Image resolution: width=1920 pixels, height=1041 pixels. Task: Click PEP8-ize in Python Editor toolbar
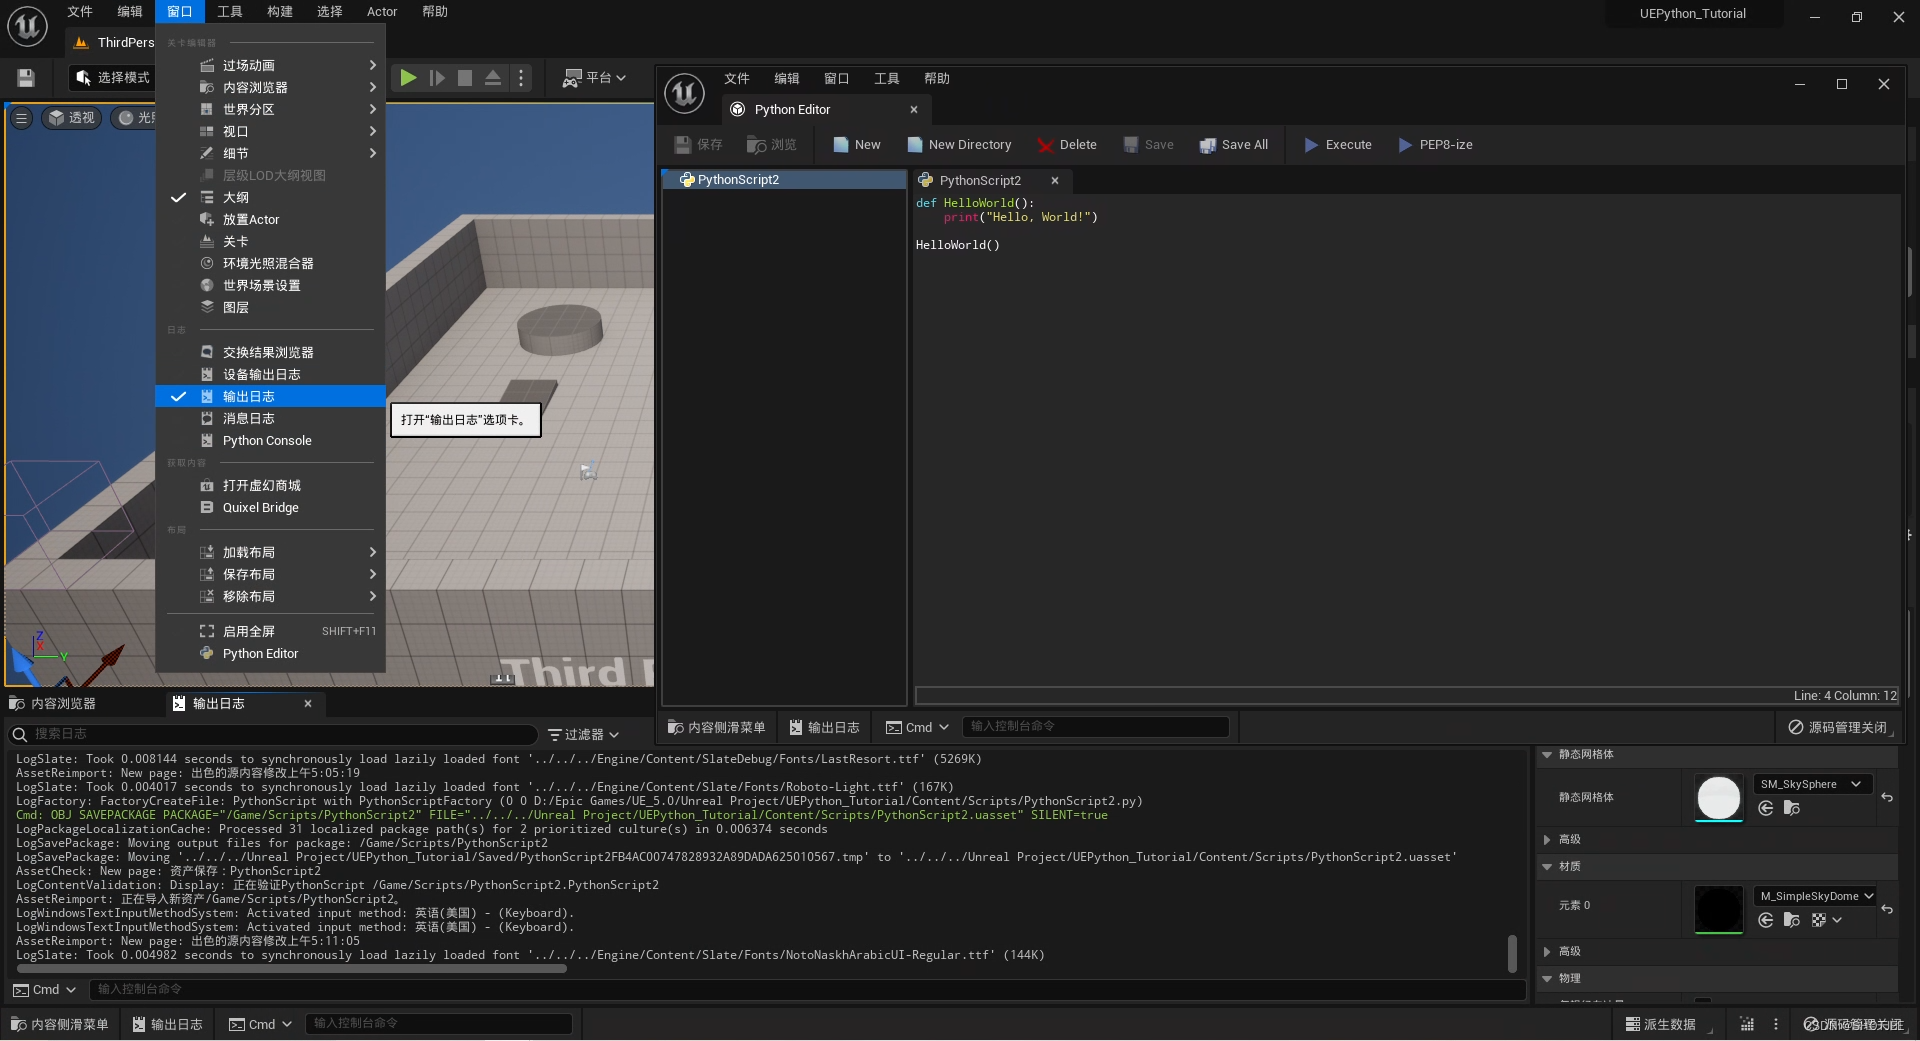1435,145
